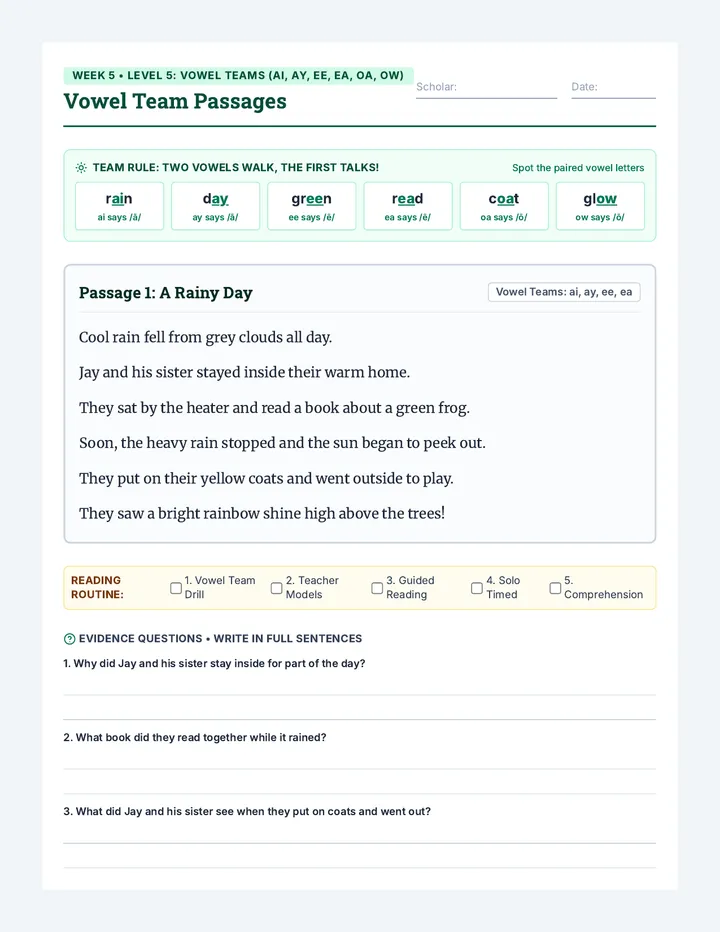
Task: Click the Scholar name field
Action: coord(486,87)
